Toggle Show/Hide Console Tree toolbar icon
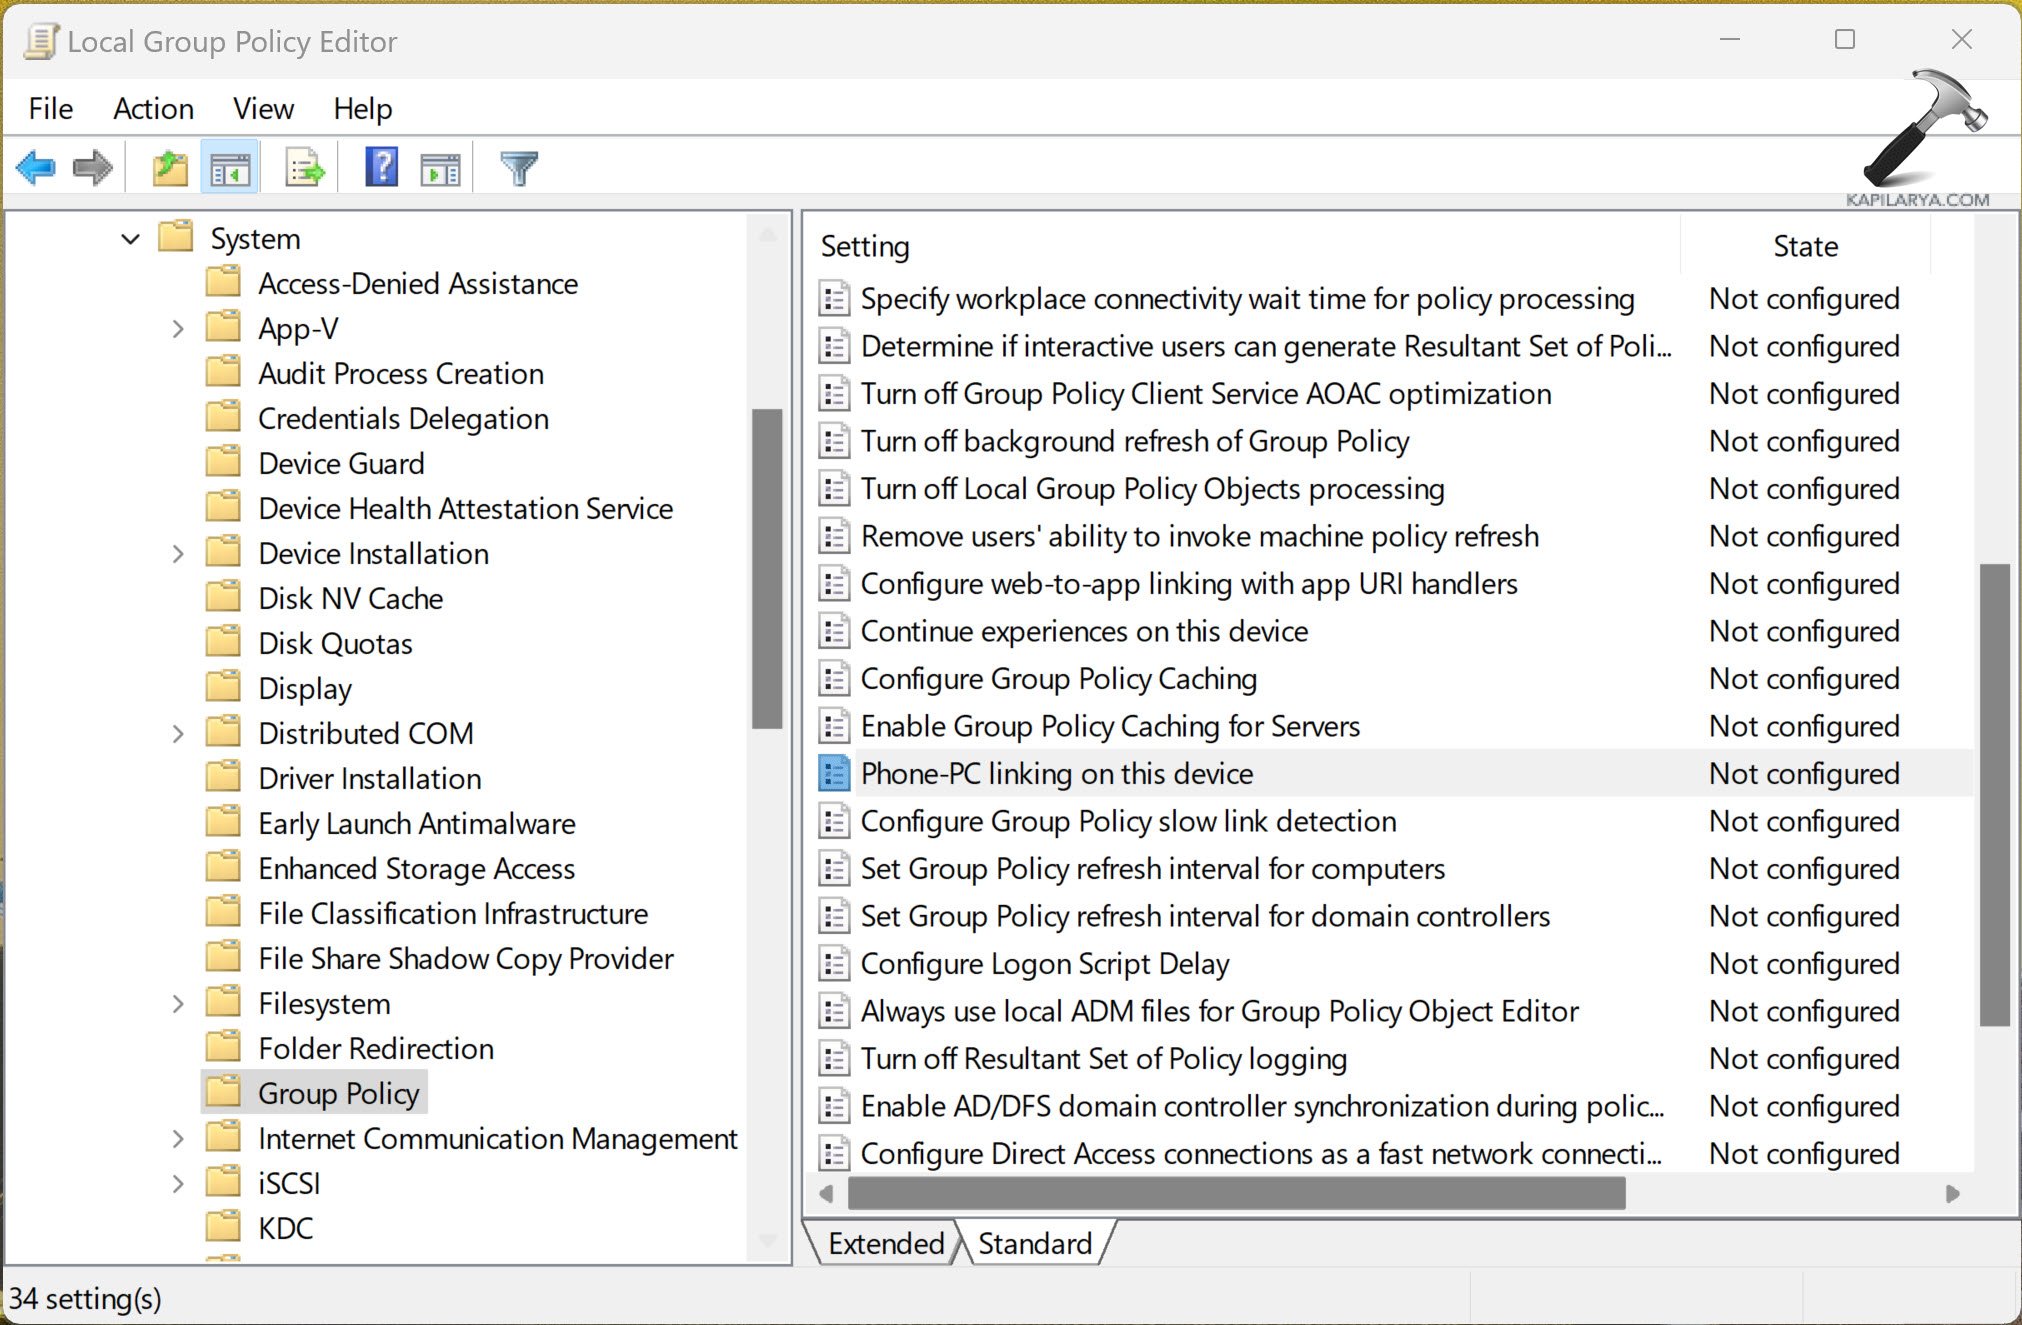Screen dimensions: 2022x1325 click(x=231, y=168)
